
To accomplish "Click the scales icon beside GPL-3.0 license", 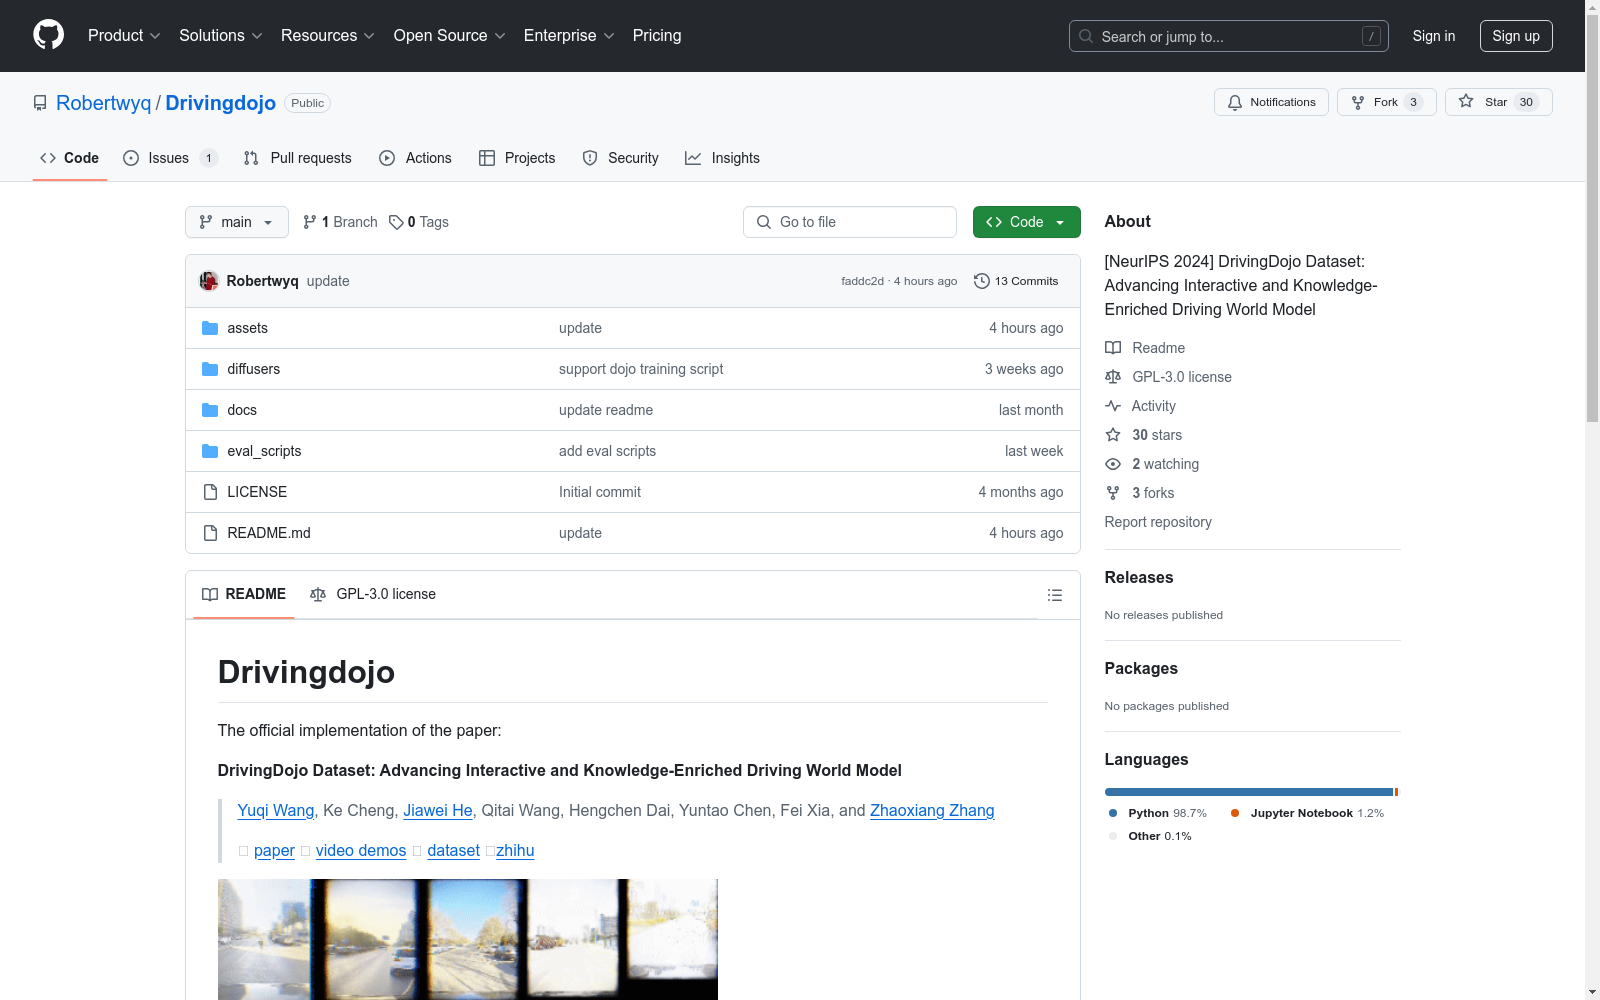I will pyautogui.click(x=1113, y=377).
